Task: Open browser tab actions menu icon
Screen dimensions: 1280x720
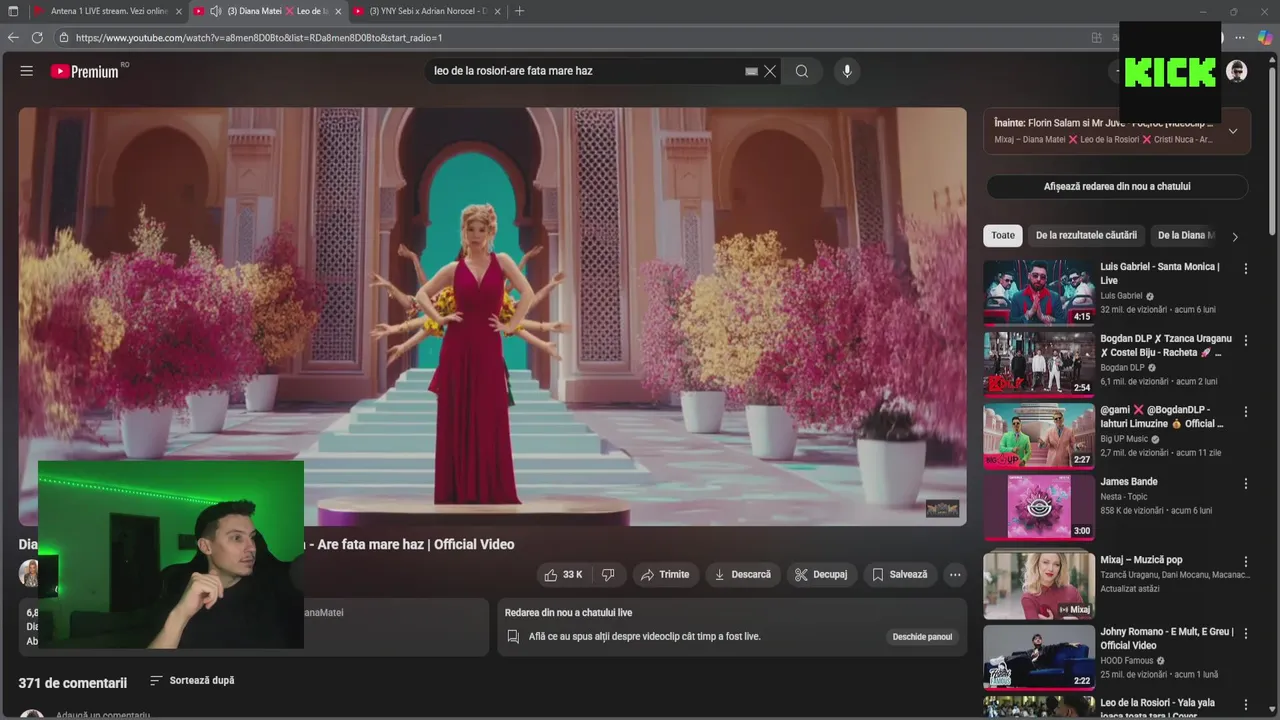Action: point(13,11)
